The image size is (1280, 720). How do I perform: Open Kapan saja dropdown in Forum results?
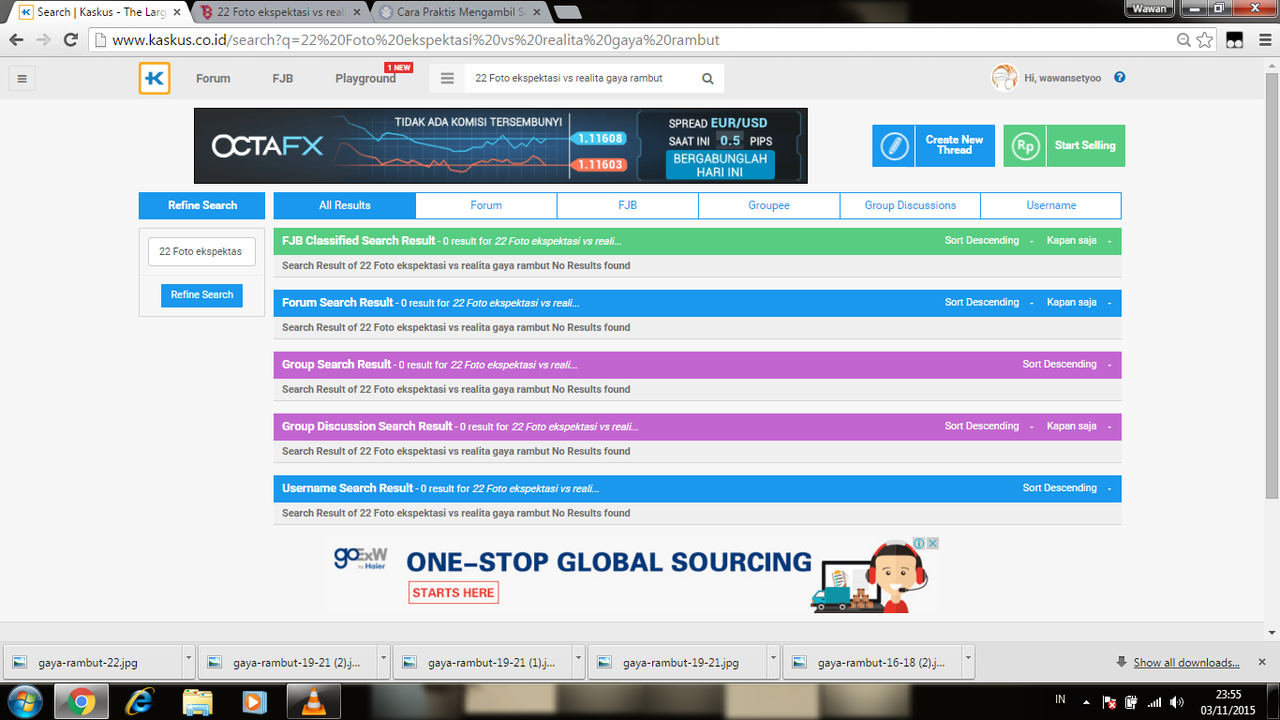(1078, 303)
